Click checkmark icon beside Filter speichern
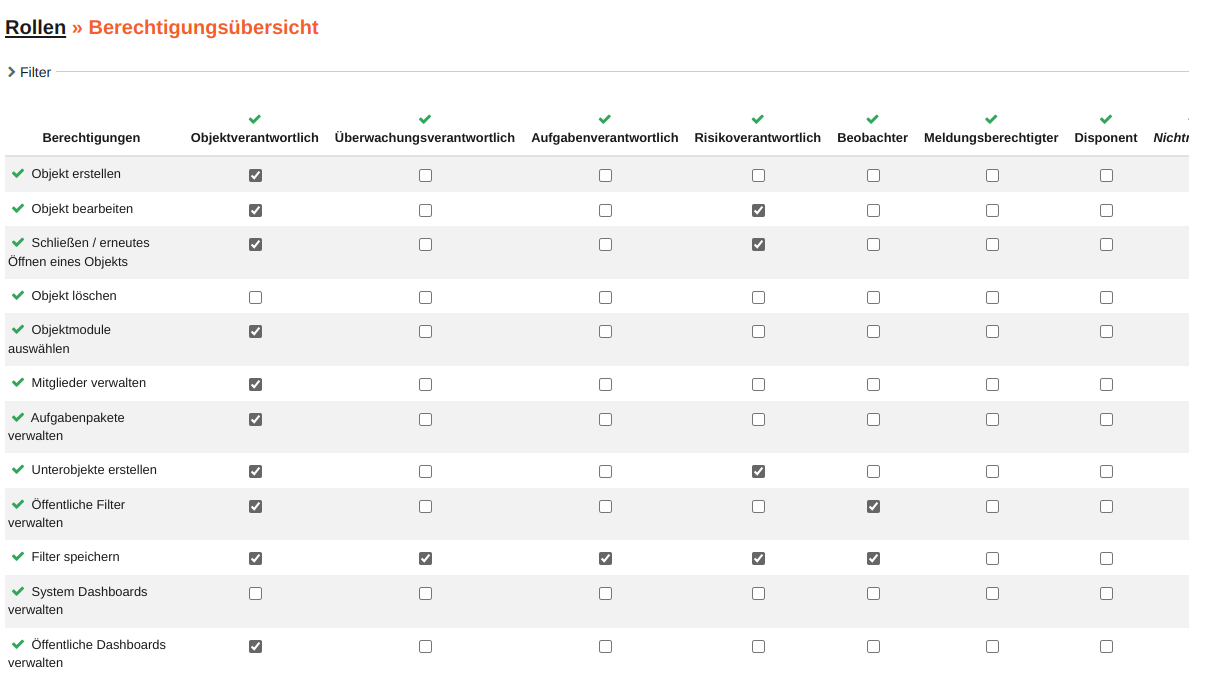Viewport: 1216px width, 677px height. pos(18,556)
